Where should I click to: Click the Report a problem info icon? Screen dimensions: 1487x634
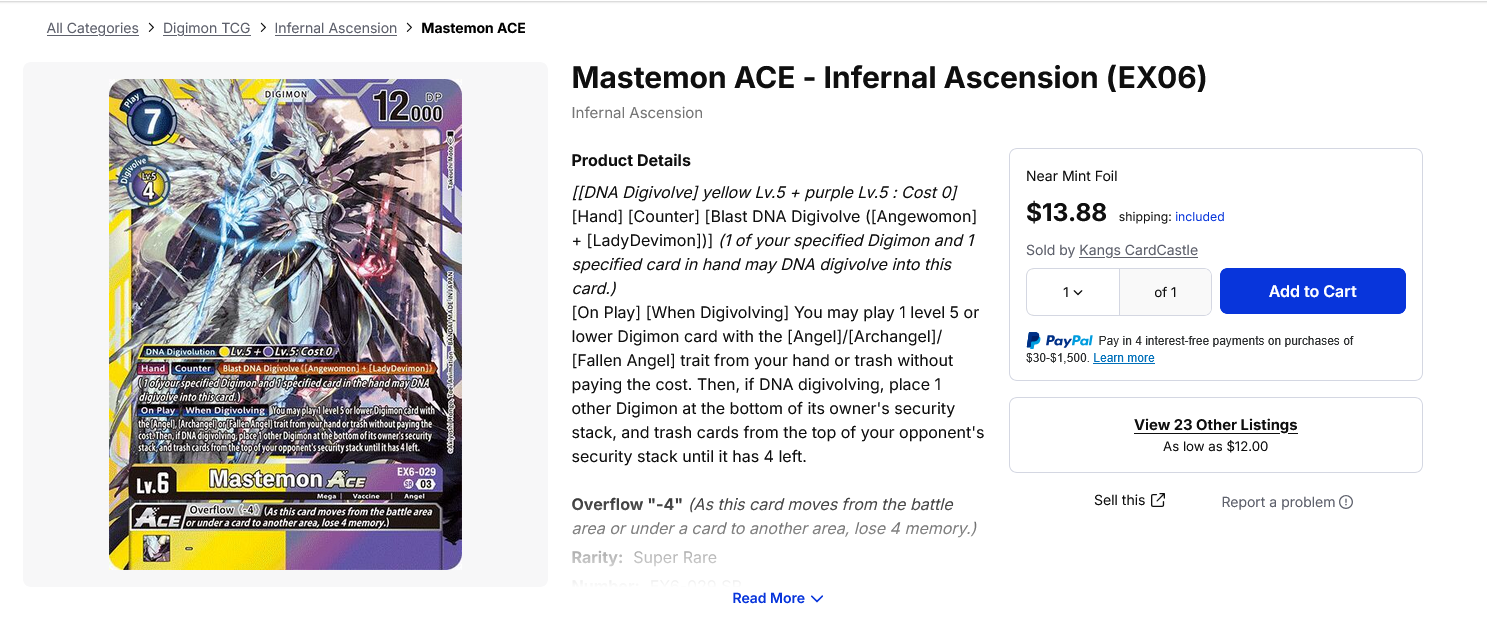[x=1346, y=502]
